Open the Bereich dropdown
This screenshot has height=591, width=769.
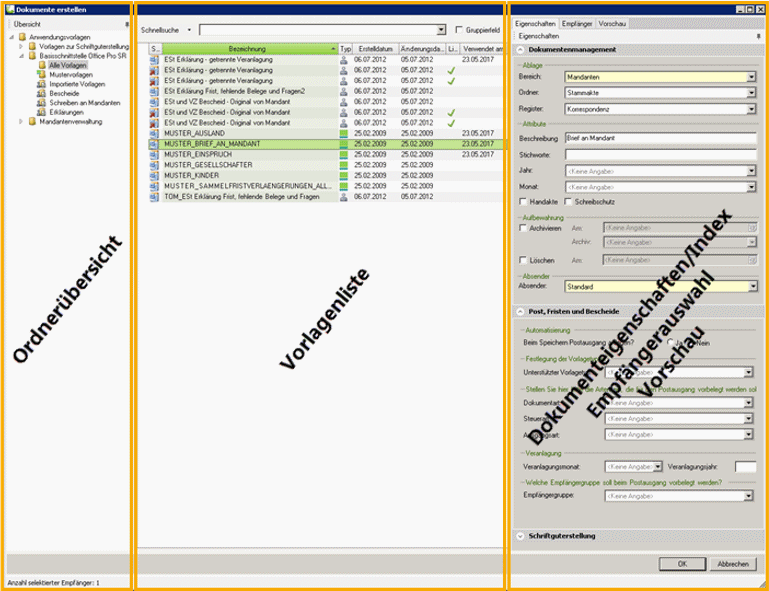[750, 76]
